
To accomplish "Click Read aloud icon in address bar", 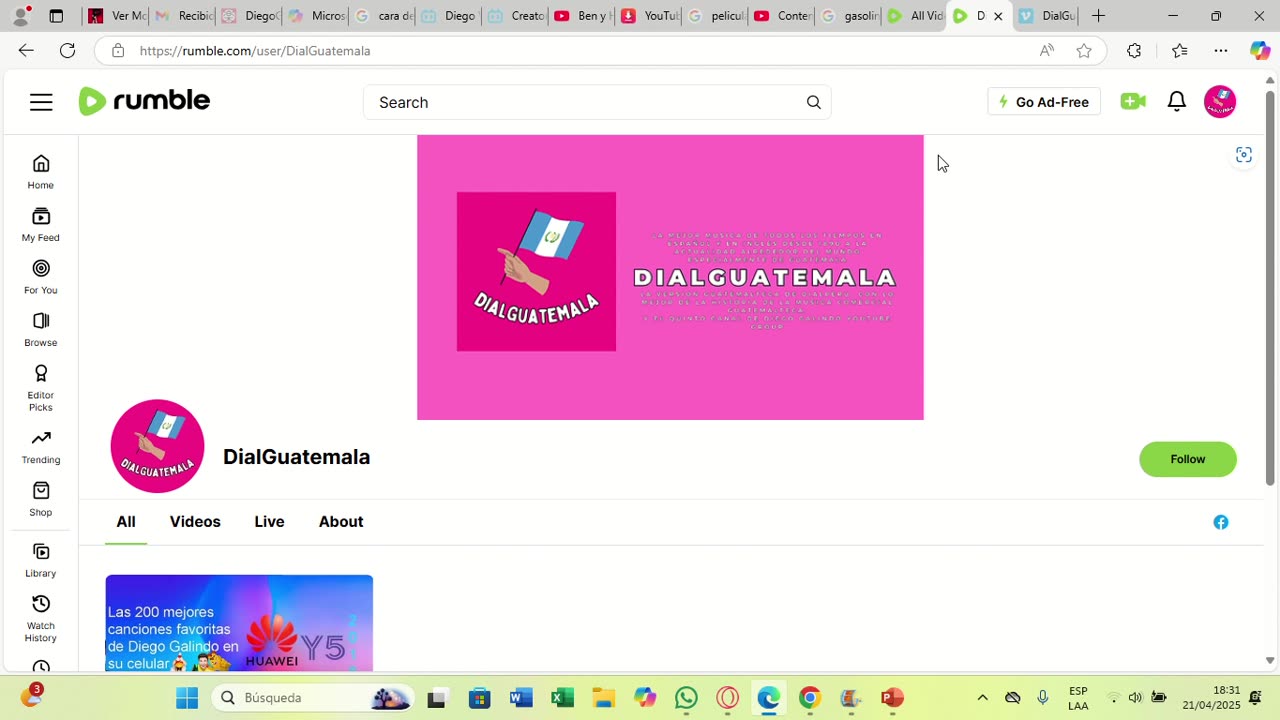I will coord(1047,50).
